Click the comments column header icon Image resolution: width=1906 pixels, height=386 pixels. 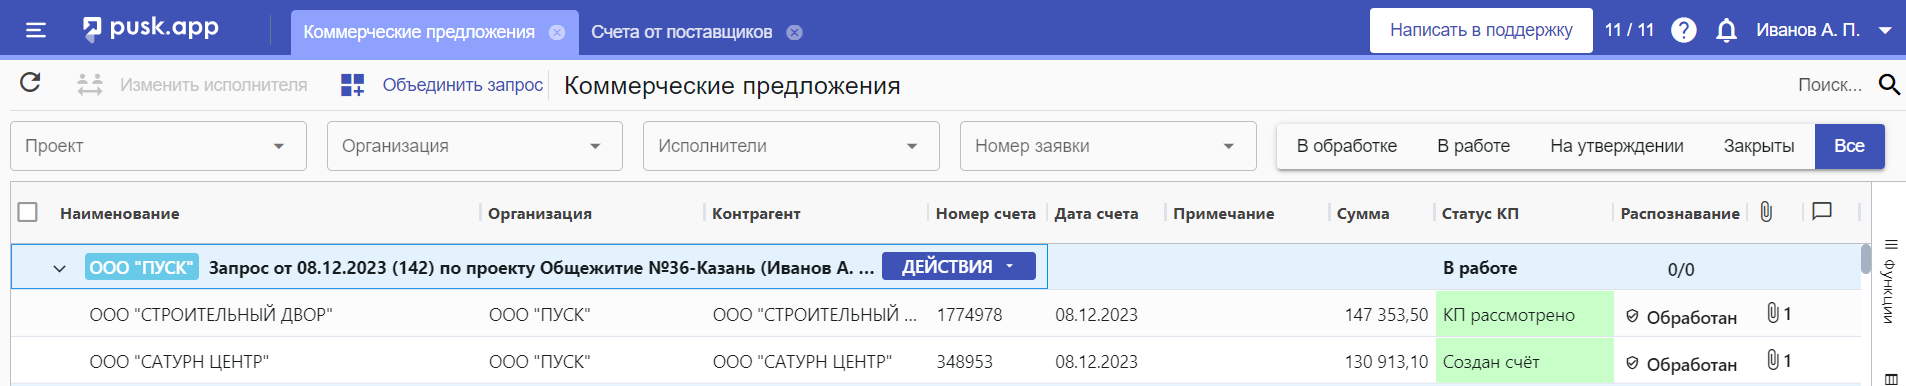click(1822, 211)
